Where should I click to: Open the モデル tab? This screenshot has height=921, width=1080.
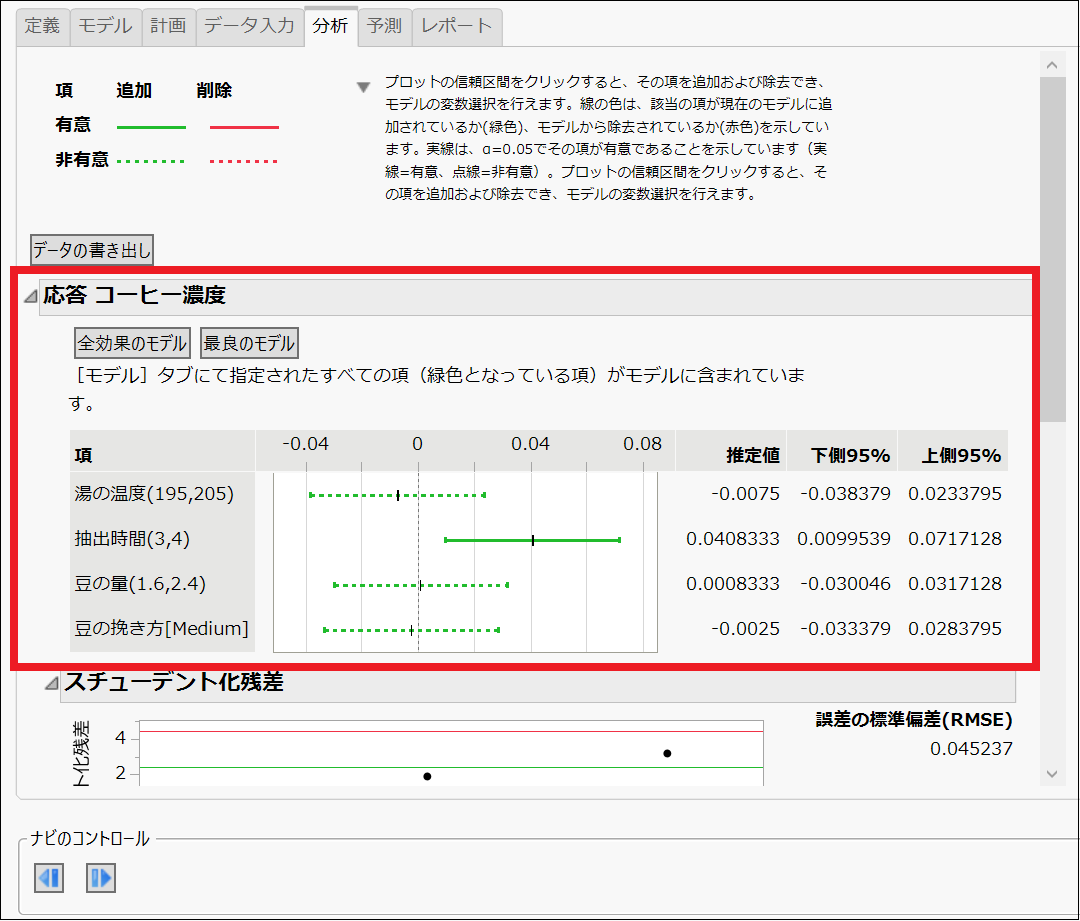click(x=105, y=27)
